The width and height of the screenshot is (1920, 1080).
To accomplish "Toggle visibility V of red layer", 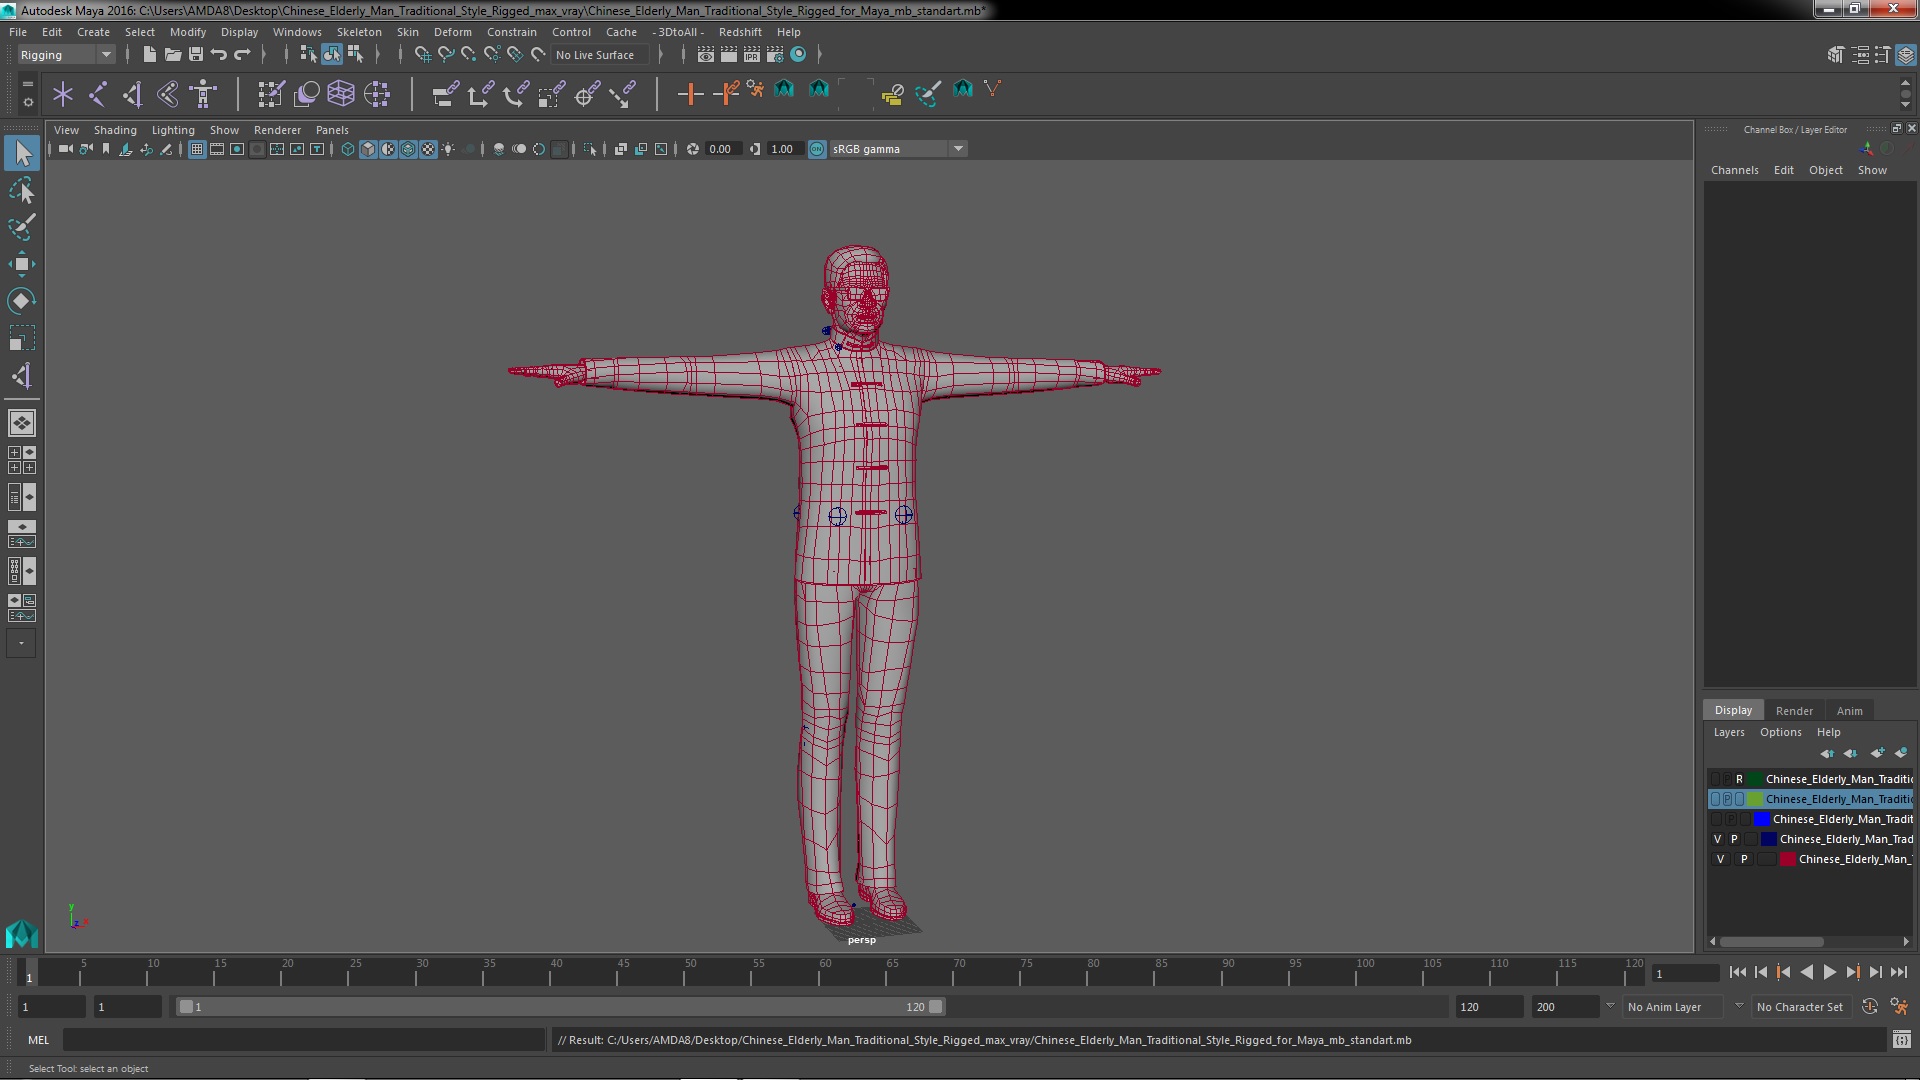I will coord(1720,859).
